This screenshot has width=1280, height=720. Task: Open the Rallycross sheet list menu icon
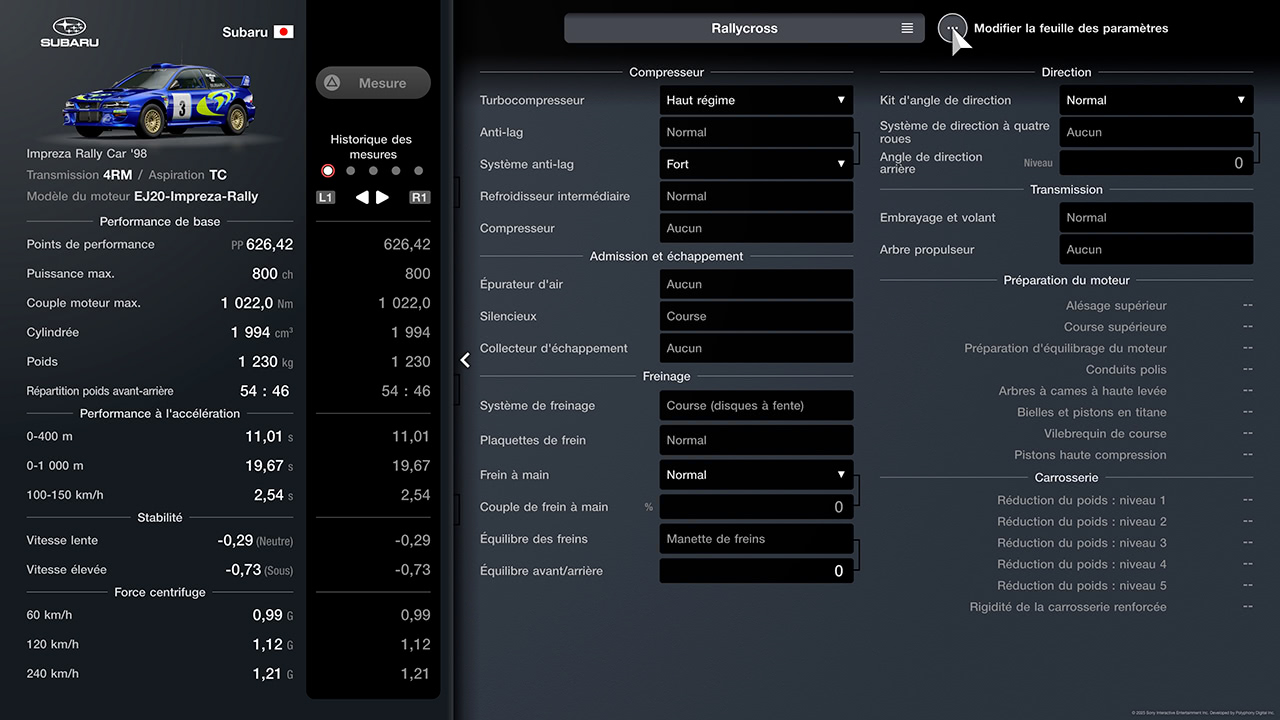[907, 29]
